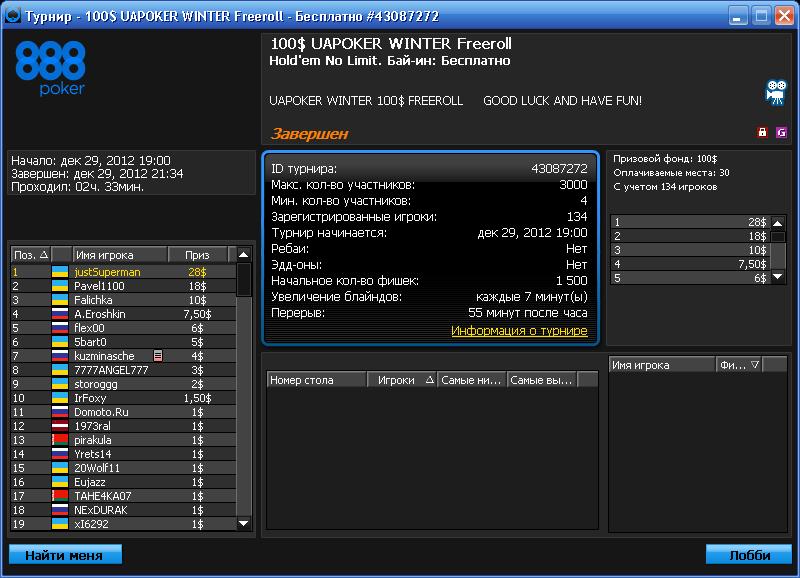Sort players by the Поз. column header
The height and width of the screenshot is (578, 800).
click(x=31, y=255)
